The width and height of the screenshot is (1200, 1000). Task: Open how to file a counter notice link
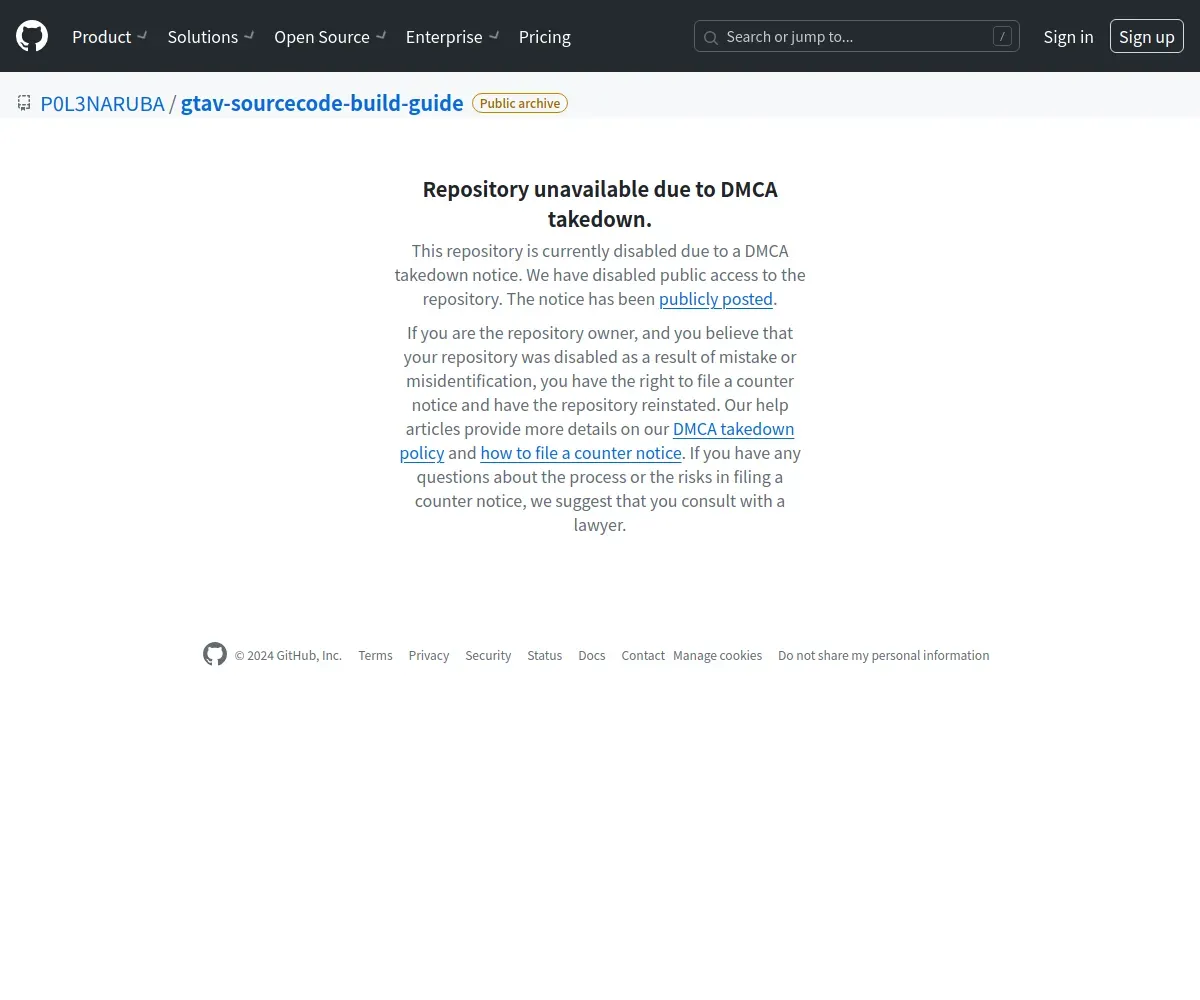581,453
